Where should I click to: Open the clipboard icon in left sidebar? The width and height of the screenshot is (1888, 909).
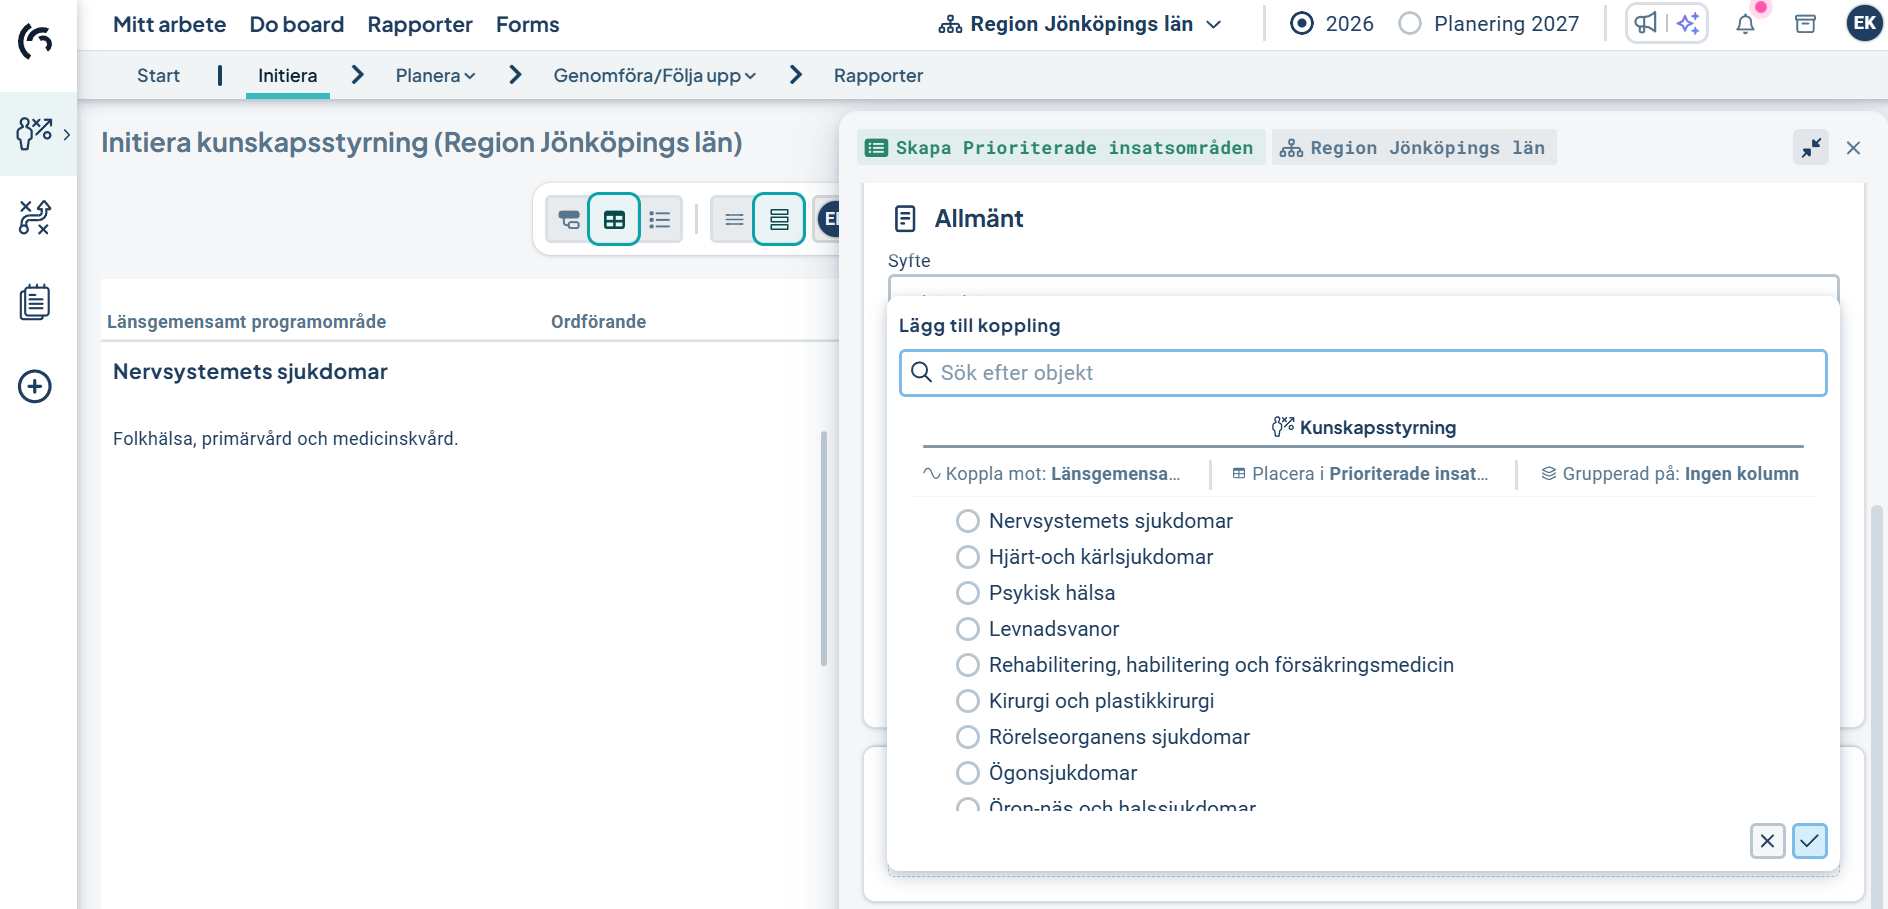(x=35, y=302)
